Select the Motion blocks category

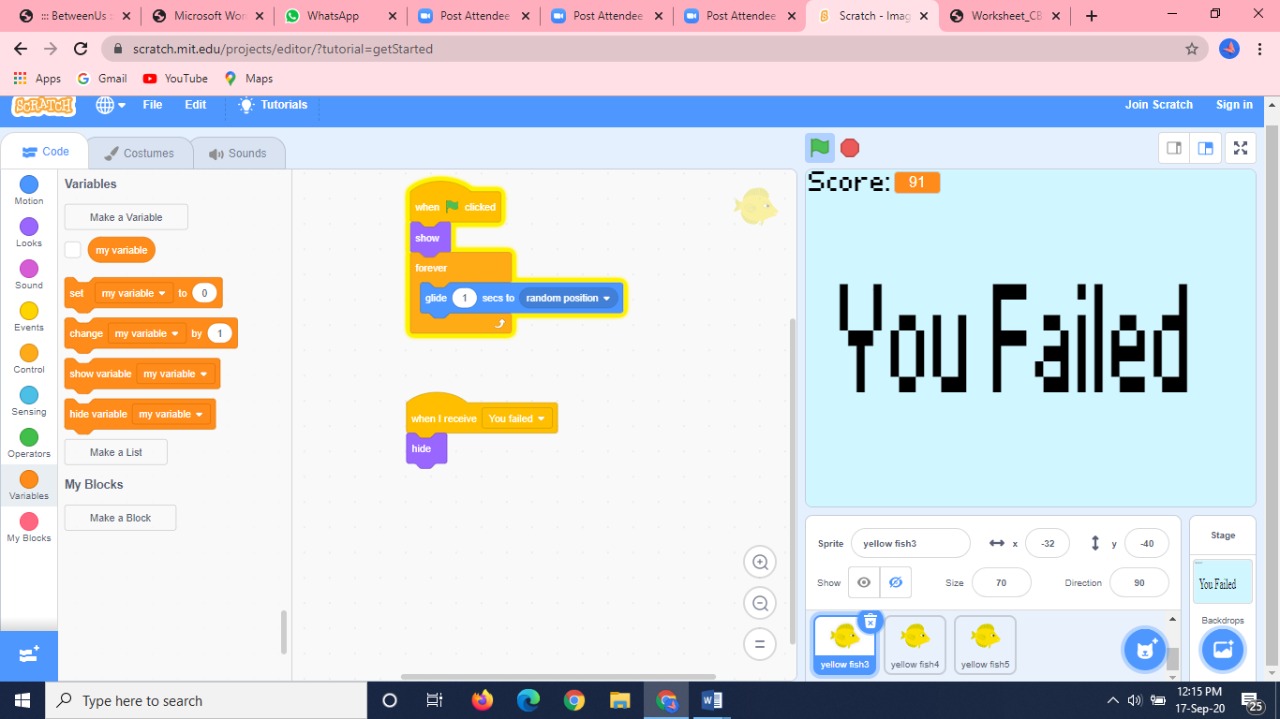[29, 190]
